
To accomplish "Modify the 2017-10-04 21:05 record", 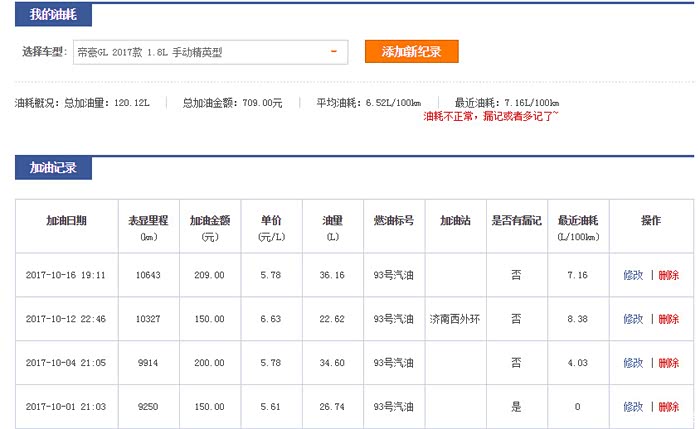I will click(x=632, y=363).
